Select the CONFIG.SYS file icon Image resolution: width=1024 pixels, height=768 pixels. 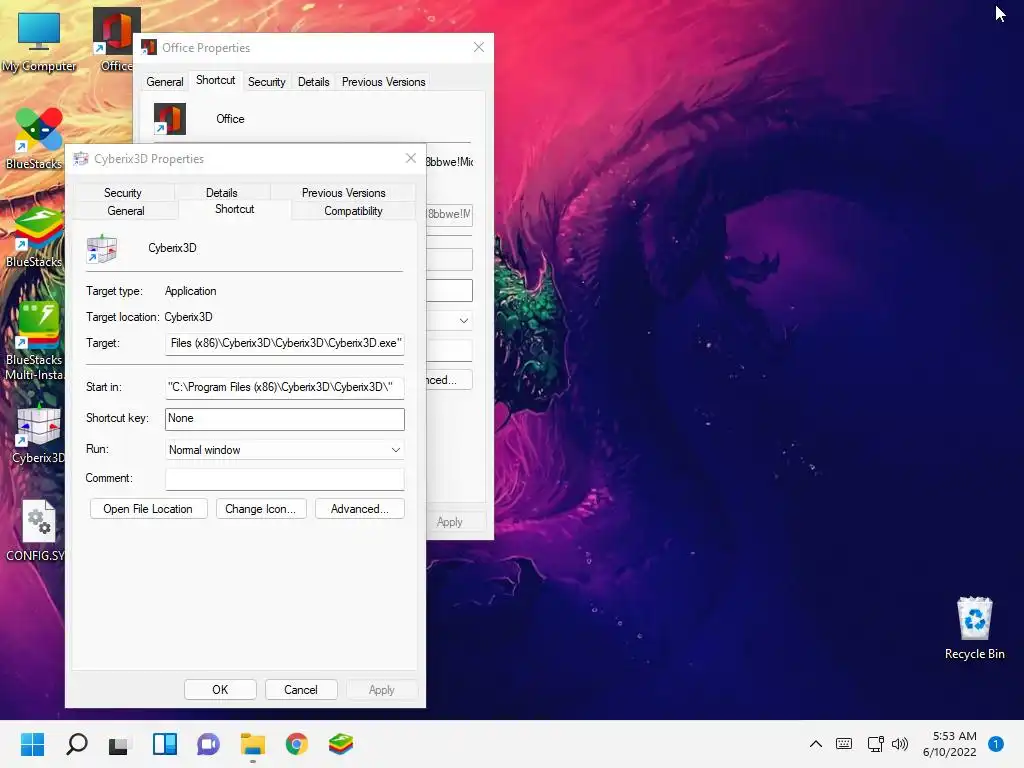coord(39,521)
